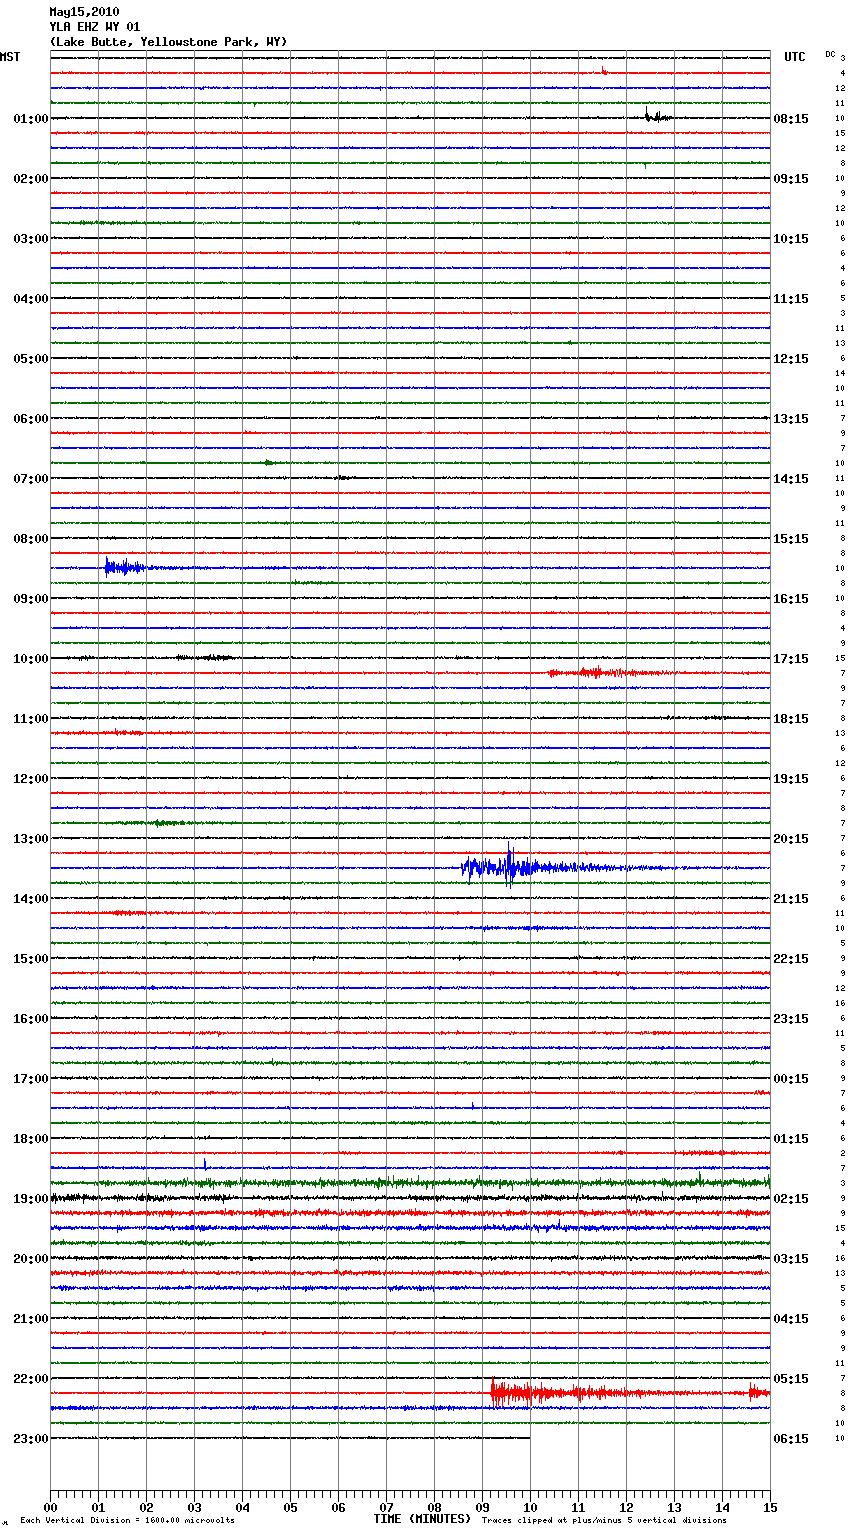
Task: Select the 06:00 MST hour label
Action: pos(31,419)
